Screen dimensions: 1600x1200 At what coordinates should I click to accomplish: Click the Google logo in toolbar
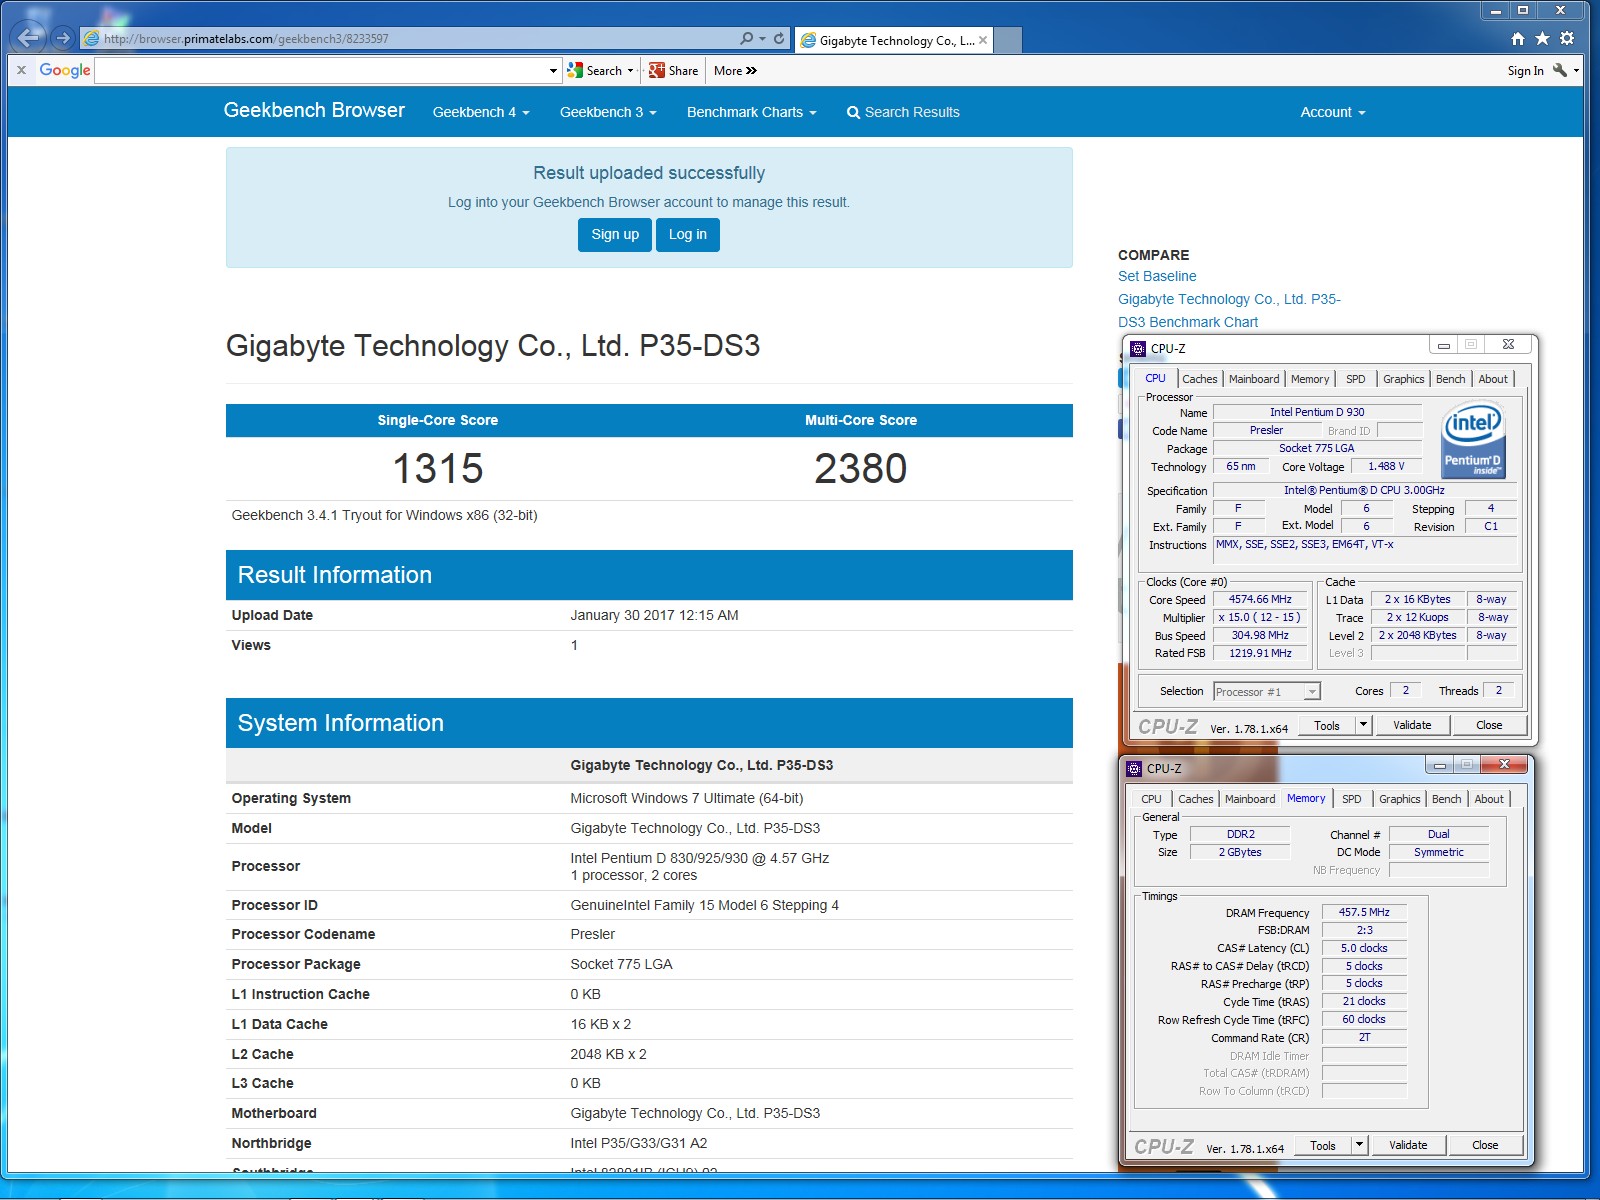click(x=65, y=70)
